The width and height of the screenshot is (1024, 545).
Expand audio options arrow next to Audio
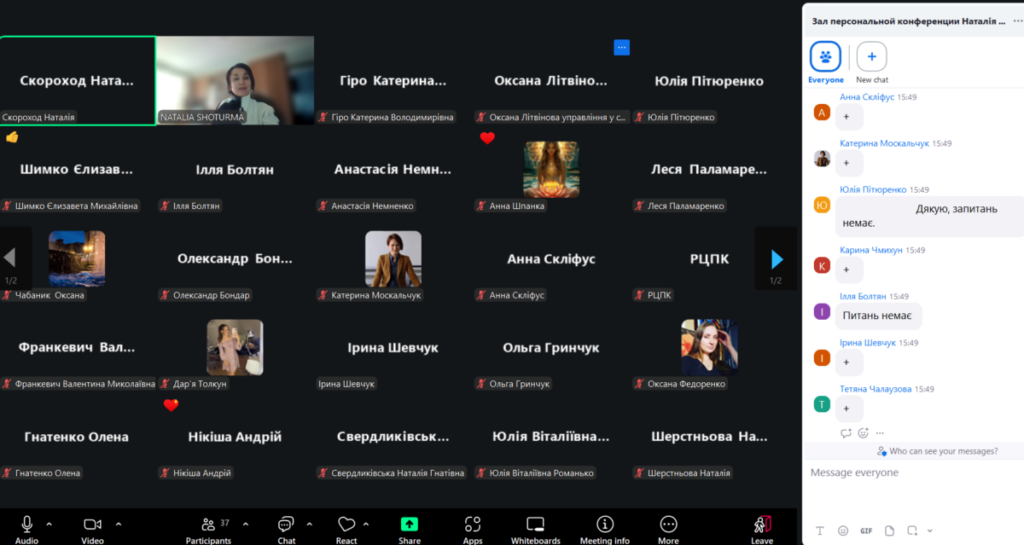pyautogui.click(x=49, y=523)
